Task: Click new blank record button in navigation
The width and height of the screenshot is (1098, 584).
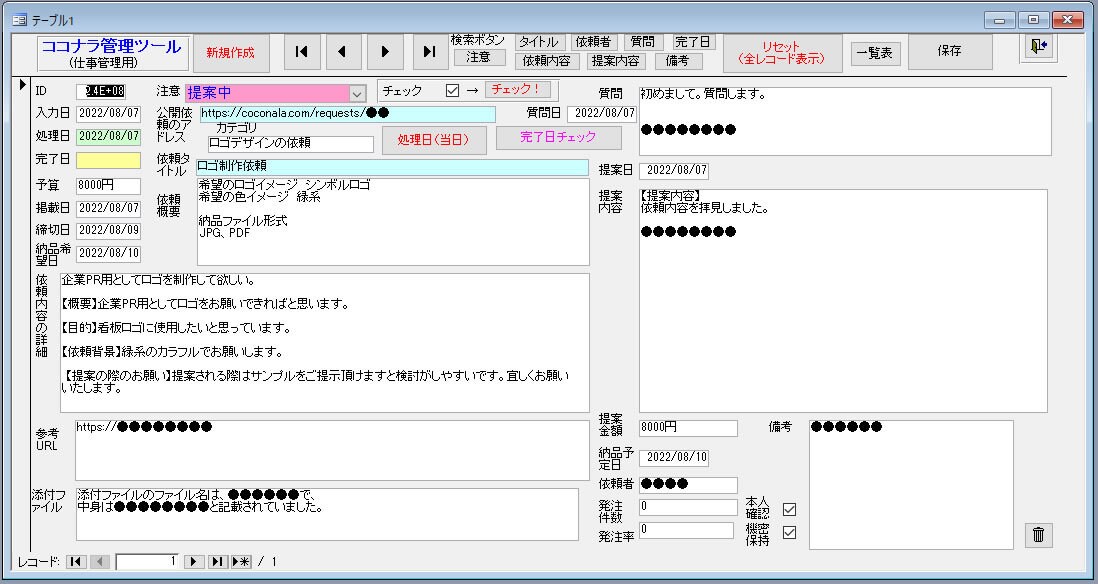Action: (241, 562)
